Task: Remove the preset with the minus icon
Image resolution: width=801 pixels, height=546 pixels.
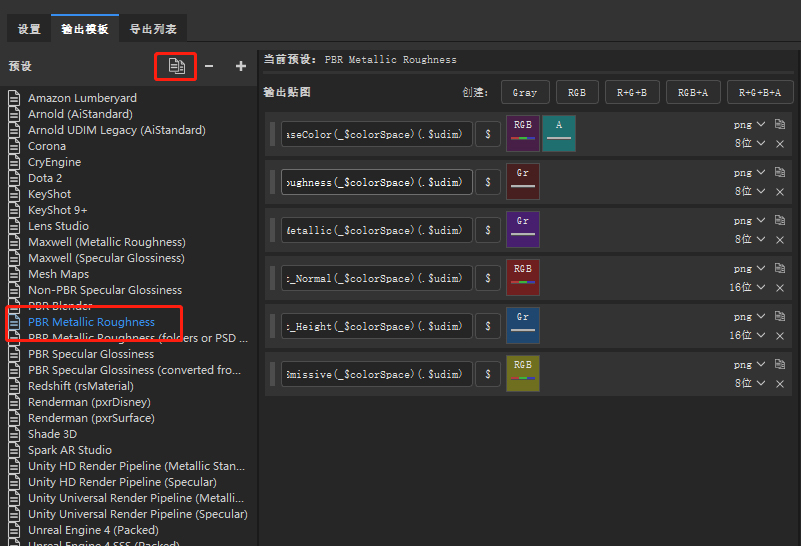Action: coord(209,66)
